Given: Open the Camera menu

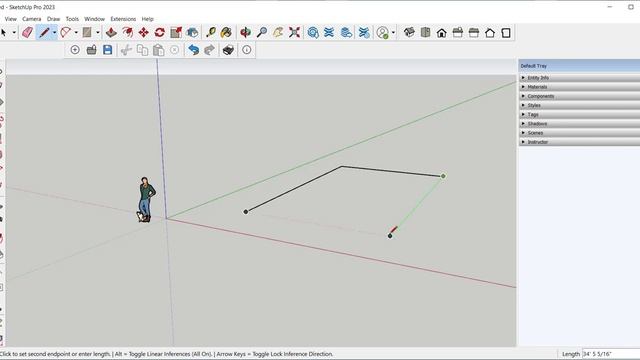Looking at the screenshot, I should click(x=31, y=19).
